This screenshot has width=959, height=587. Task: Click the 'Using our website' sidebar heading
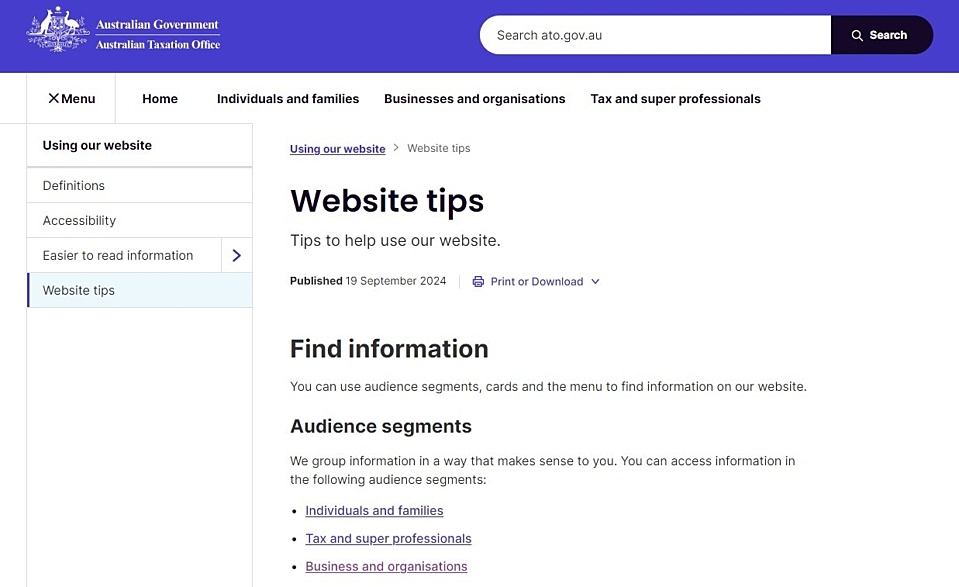[x=96, y=145]
